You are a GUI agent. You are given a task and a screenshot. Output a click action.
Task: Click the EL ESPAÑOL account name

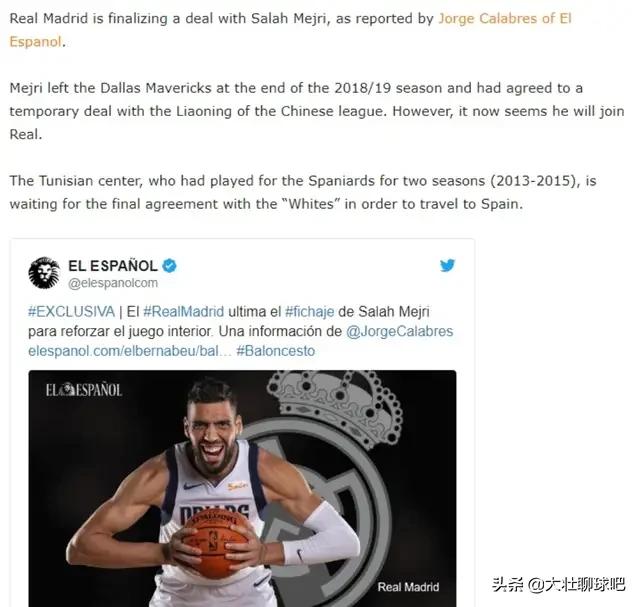point(113,266)
